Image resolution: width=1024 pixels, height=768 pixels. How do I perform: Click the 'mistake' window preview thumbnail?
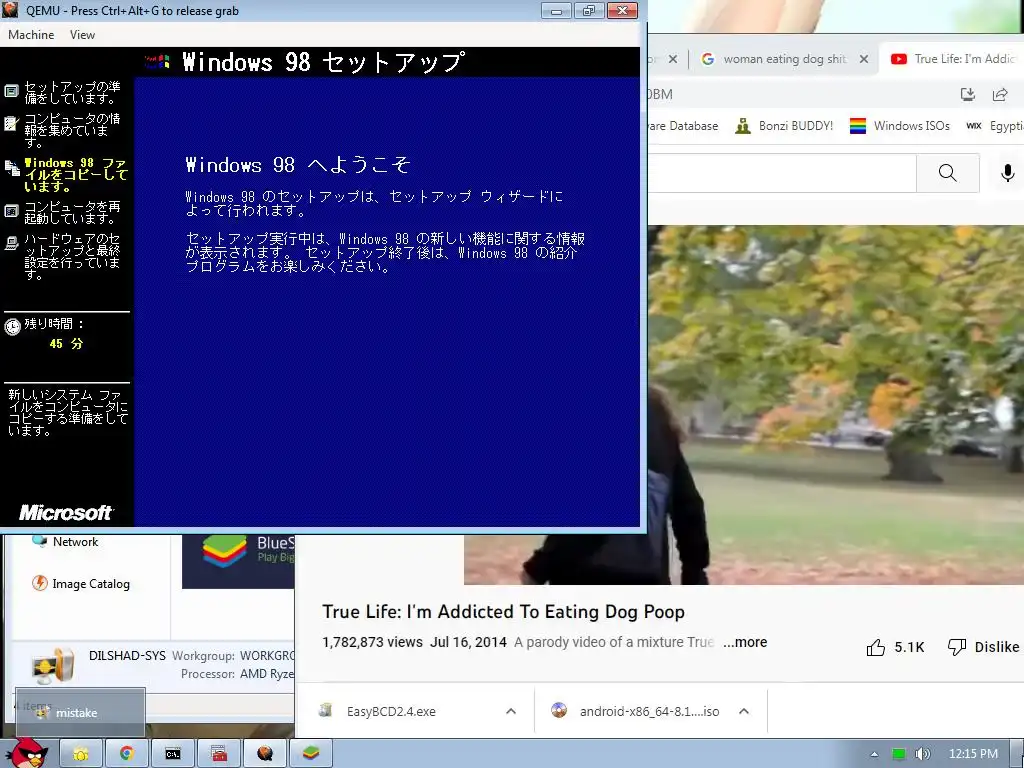(x=80, y=712)
